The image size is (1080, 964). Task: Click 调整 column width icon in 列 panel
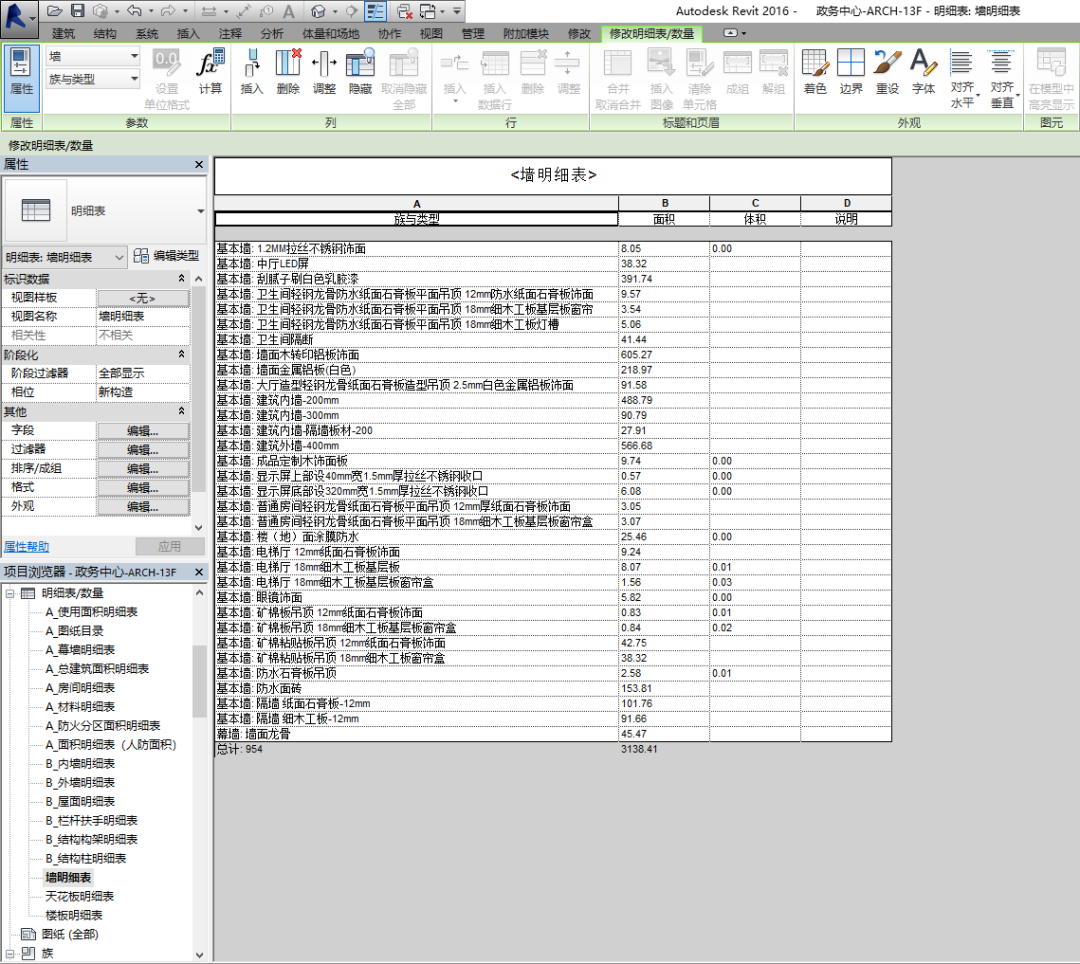click(324, 72)
